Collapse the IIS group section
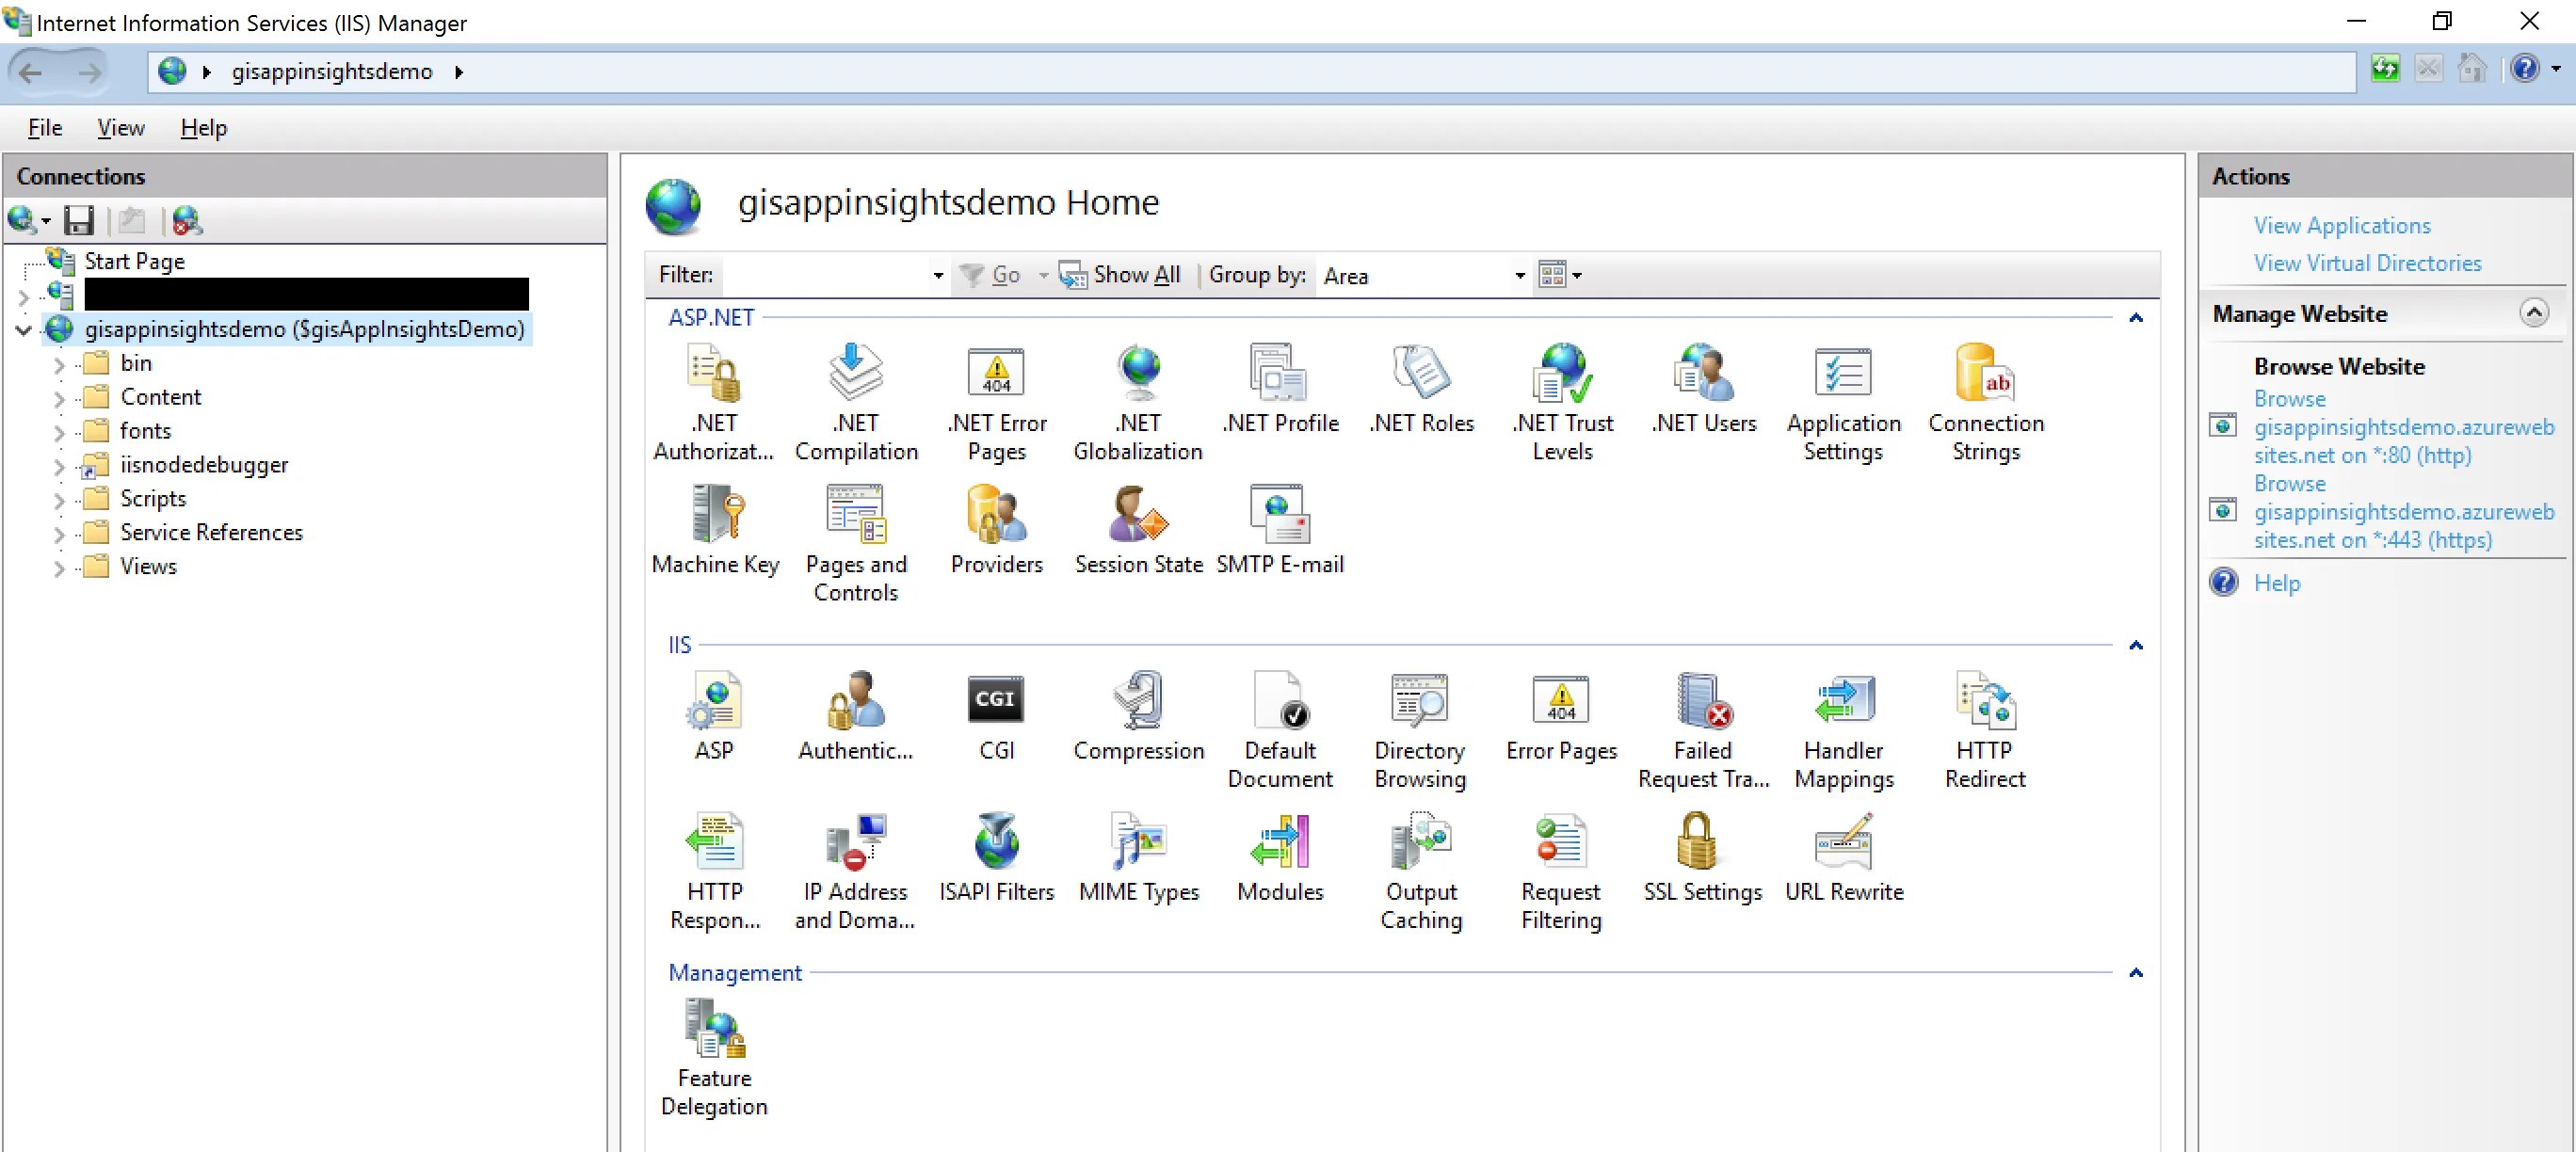Image resolution: width=2576 pixels, height=1152 pixels. (x=2136, y=645)
